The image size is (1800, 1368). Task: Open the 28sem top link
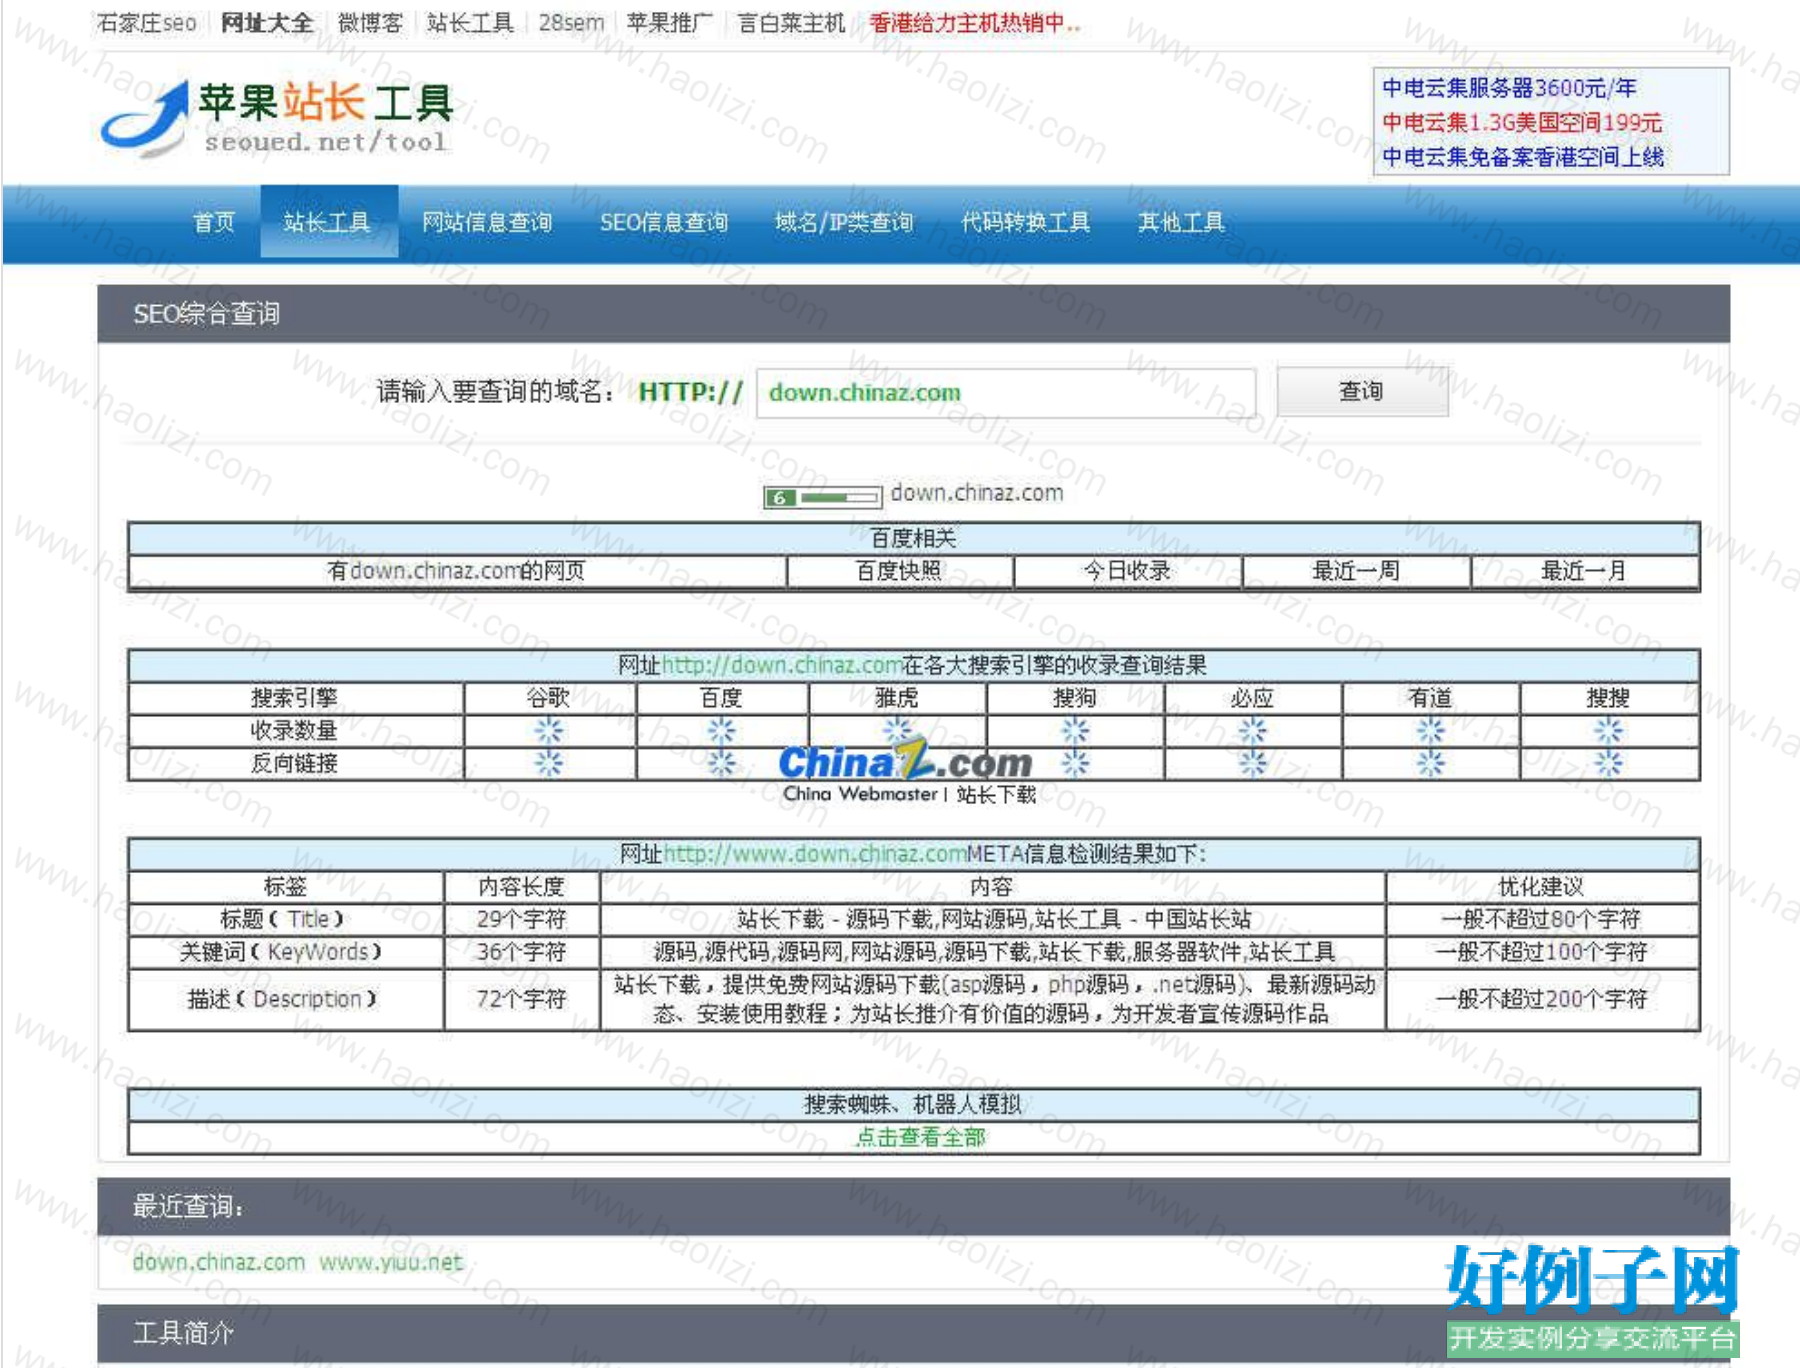pos(571,23)
